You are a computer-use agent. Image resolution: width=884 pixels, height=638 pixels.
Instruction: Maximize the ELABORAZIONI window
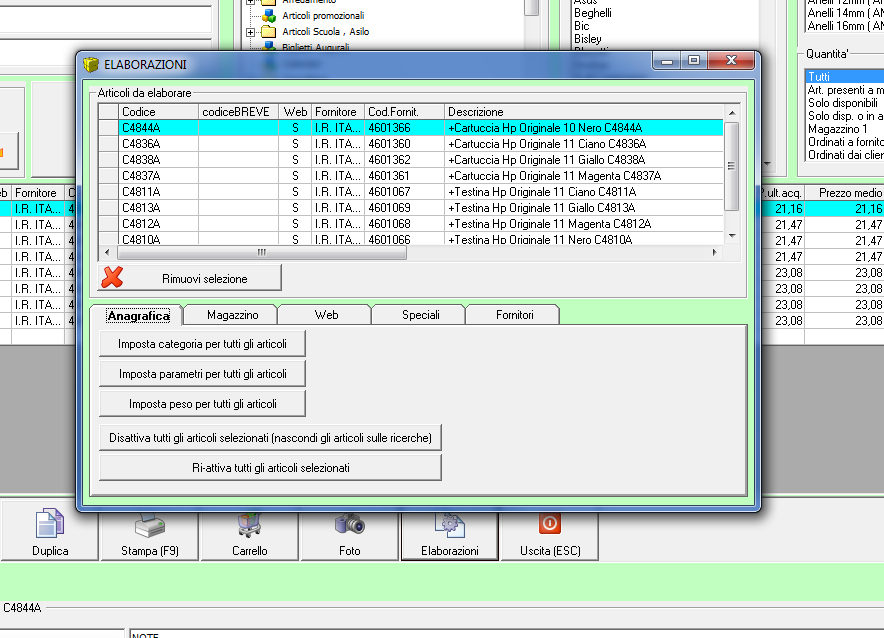(x=694, y=60)
